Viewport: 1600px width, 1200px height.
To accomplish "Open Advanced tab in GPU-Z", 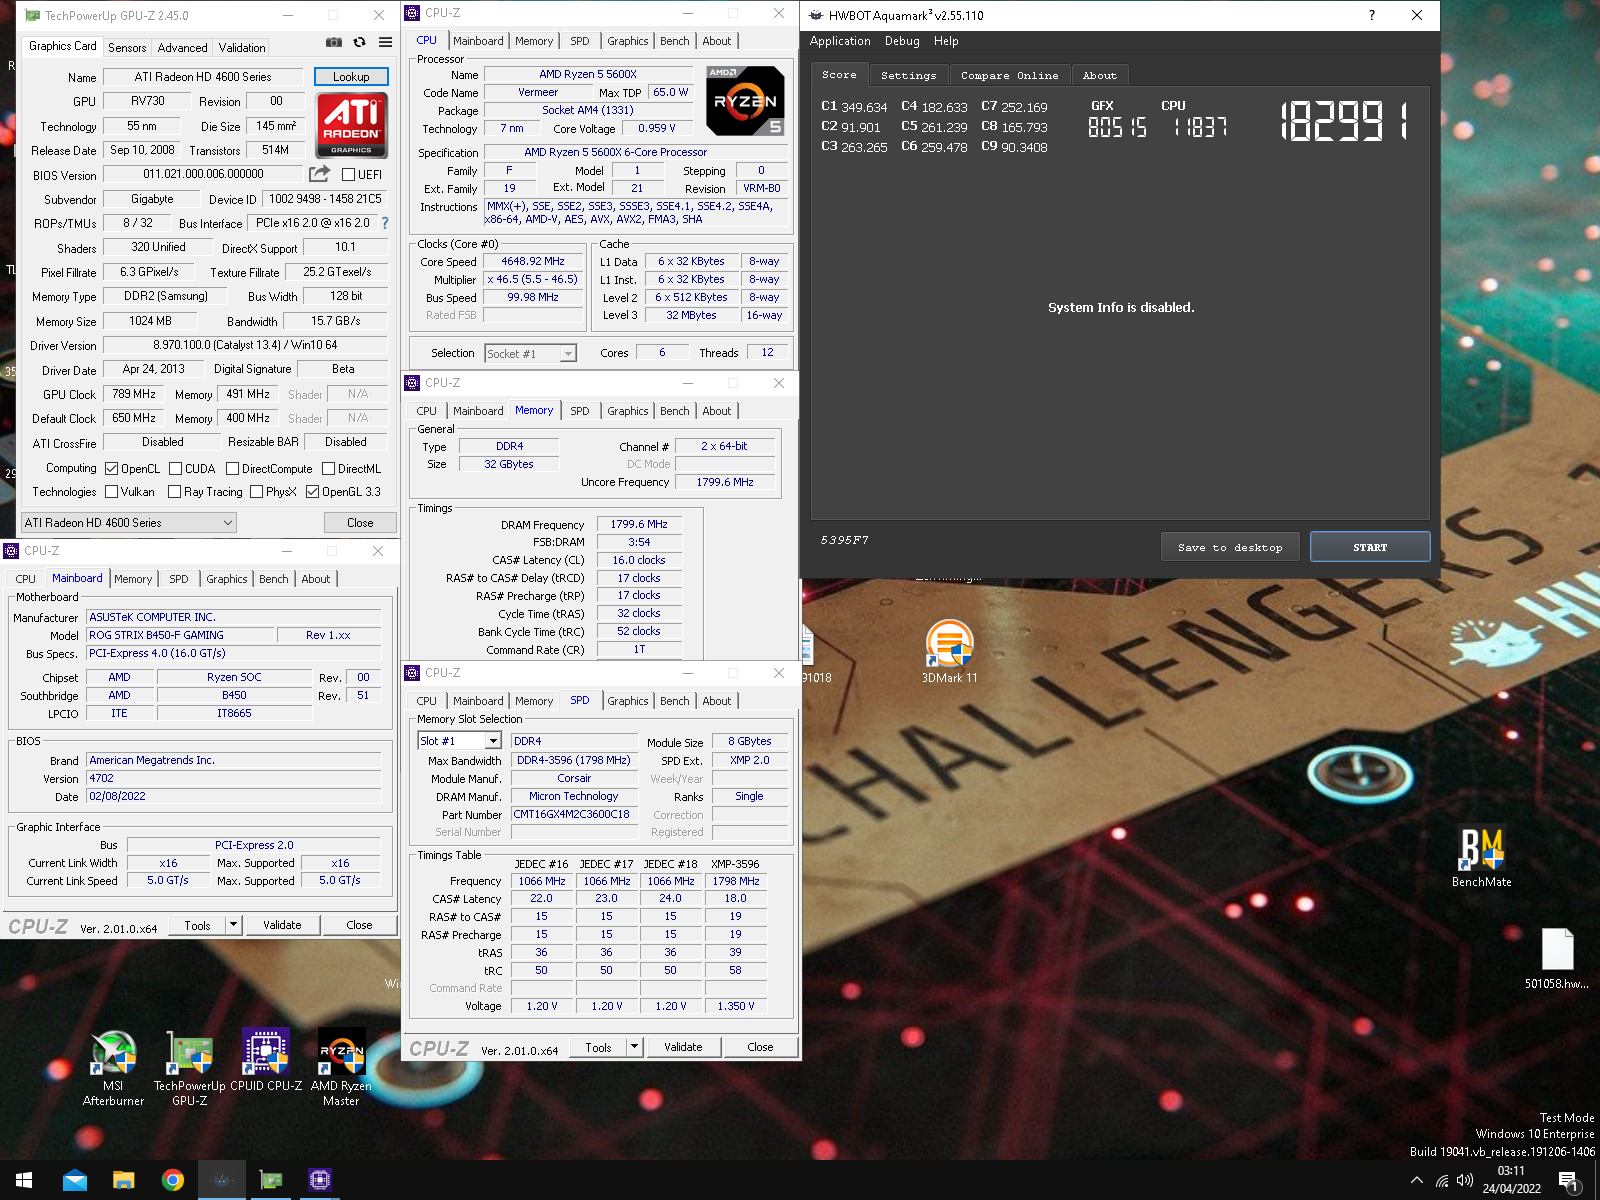I will point(182,47).
